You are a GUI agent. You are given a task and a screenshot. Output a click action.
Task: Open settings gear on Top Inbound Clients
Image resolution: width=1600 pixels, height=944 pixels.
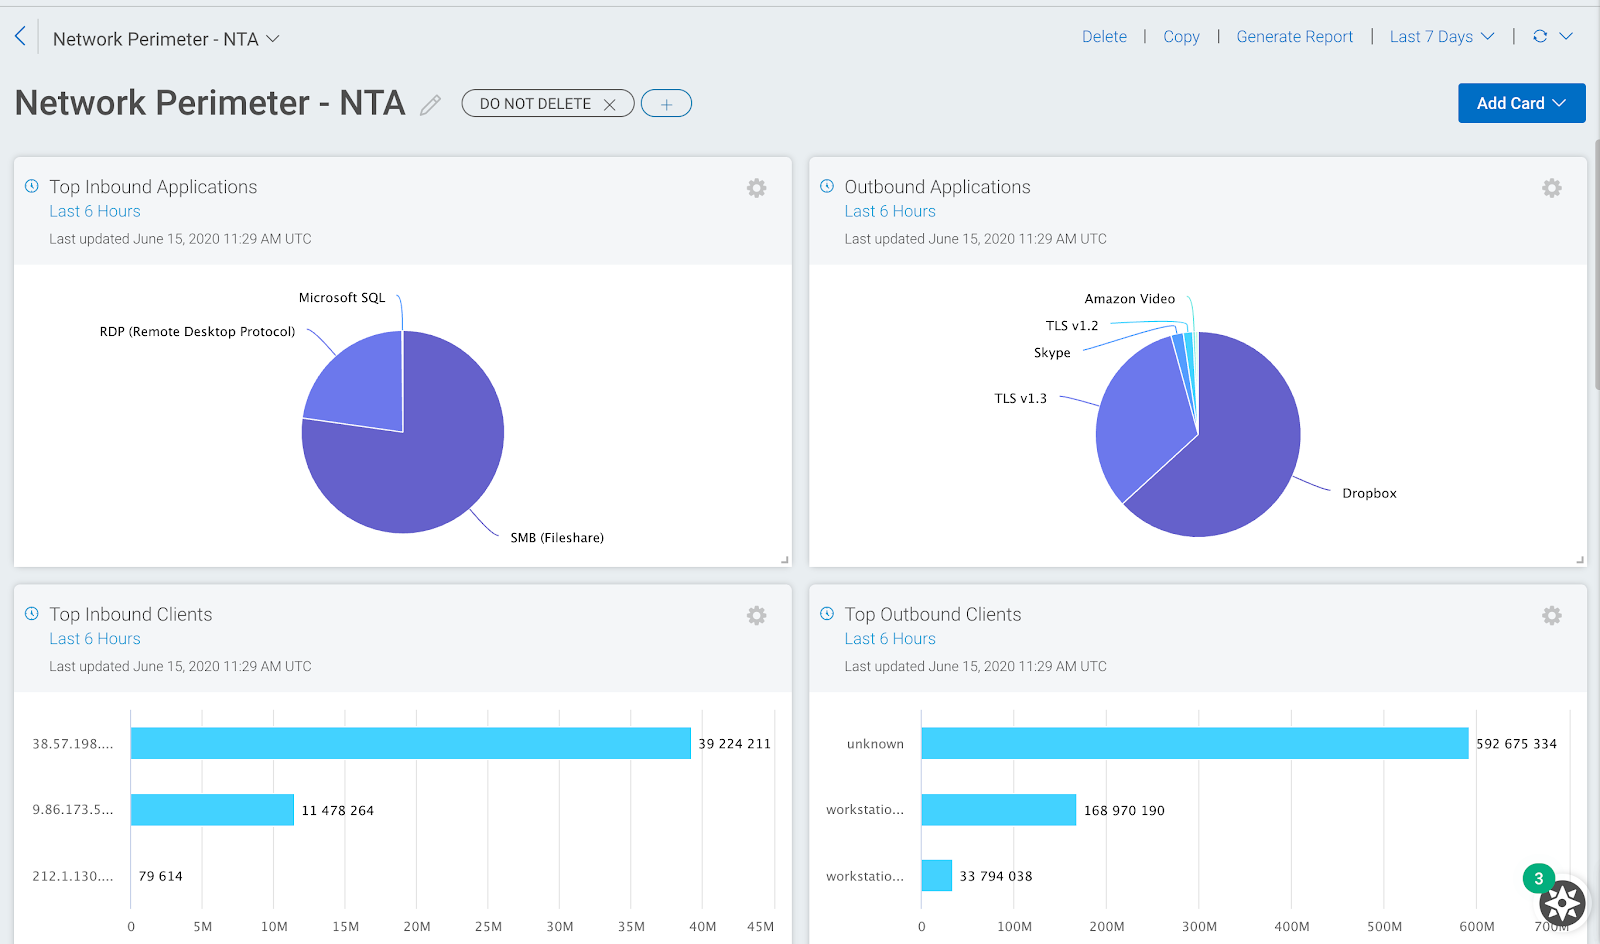tap(756, 616)
